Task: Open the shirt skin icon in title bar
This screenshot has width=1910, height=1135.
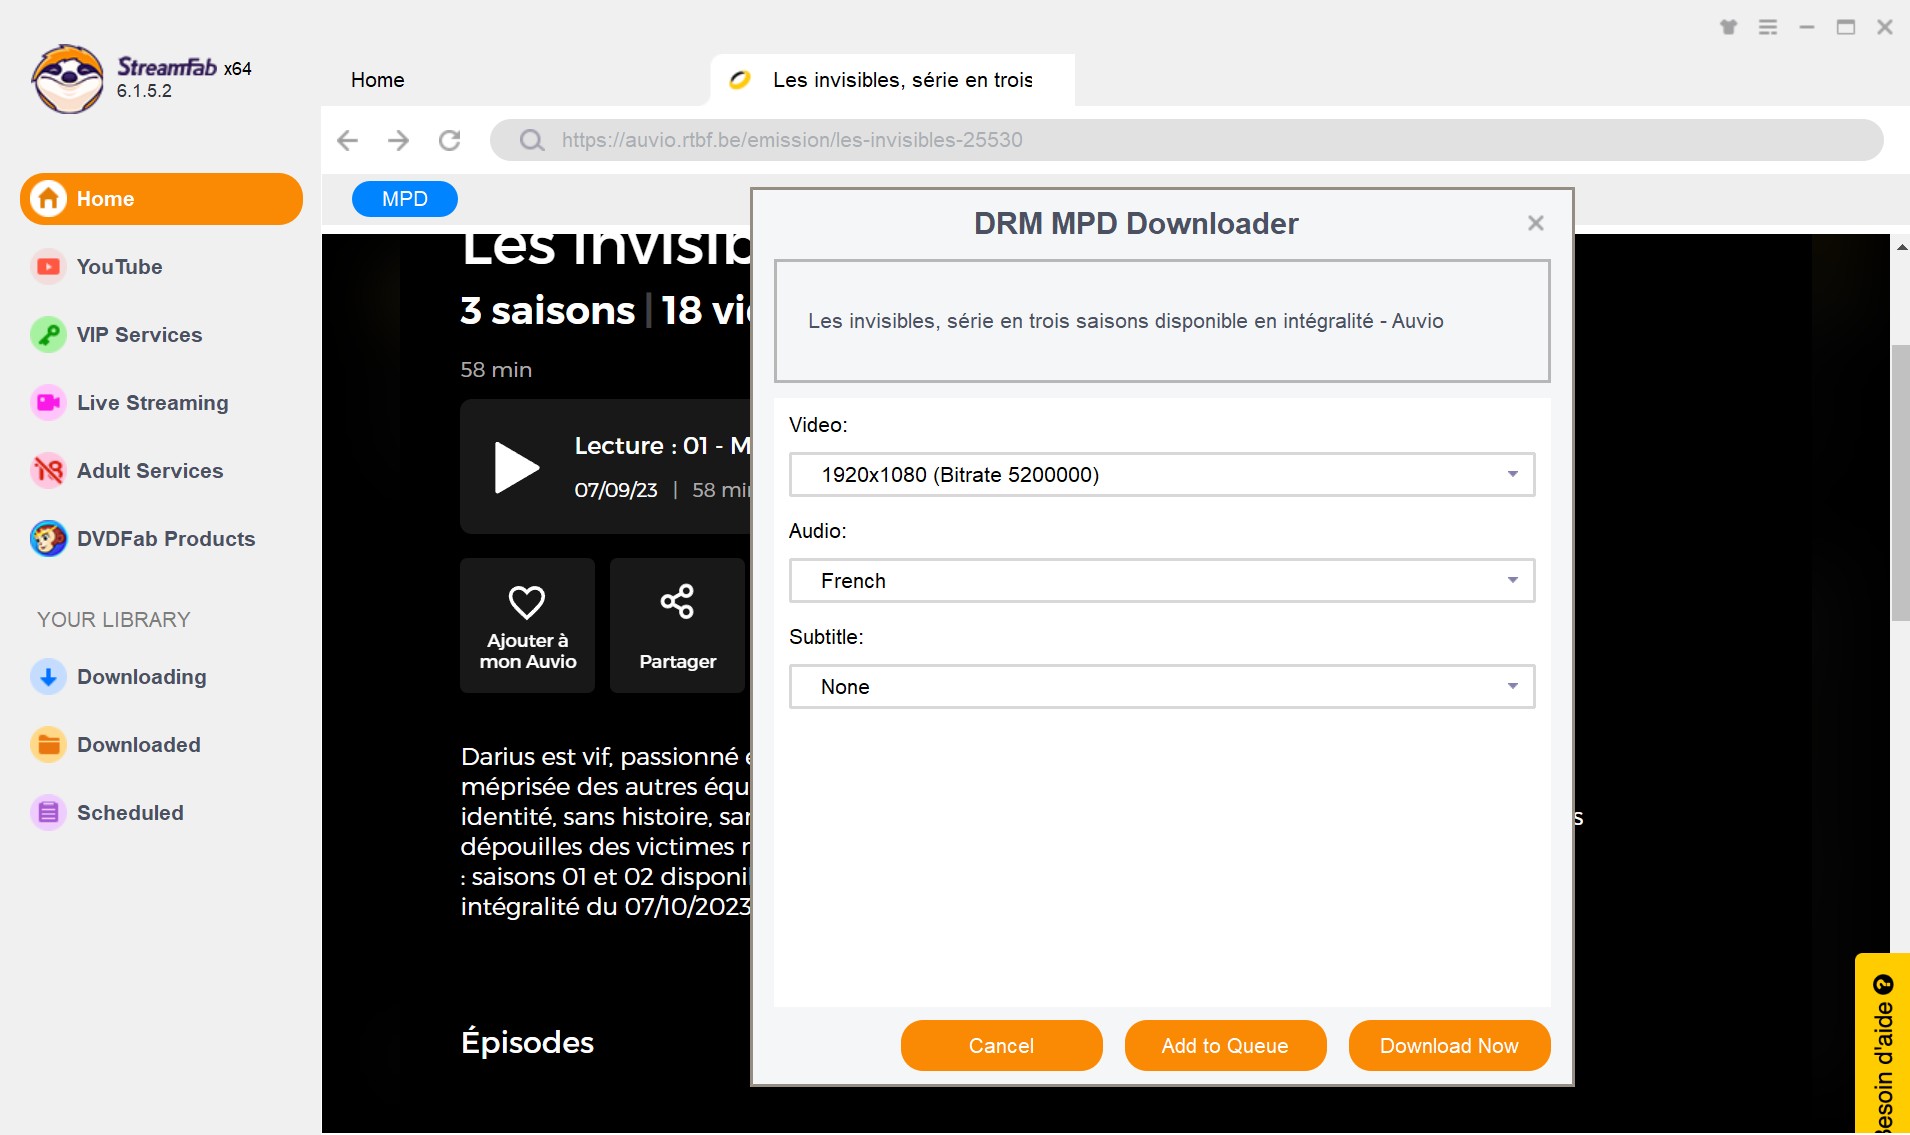Action: 1729,27
